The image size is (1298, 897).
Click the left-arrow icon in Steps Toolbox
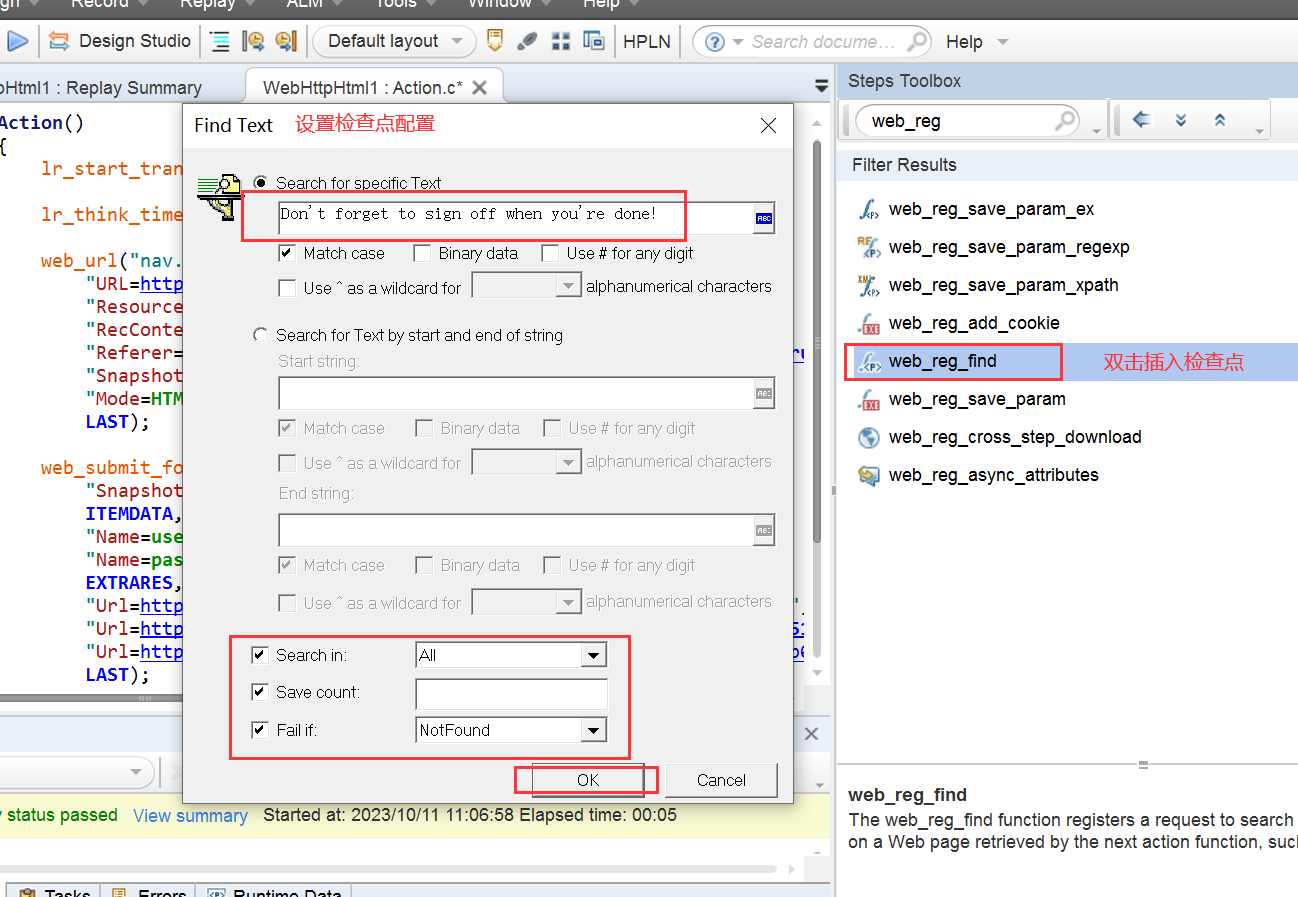tap(1141, 121)
